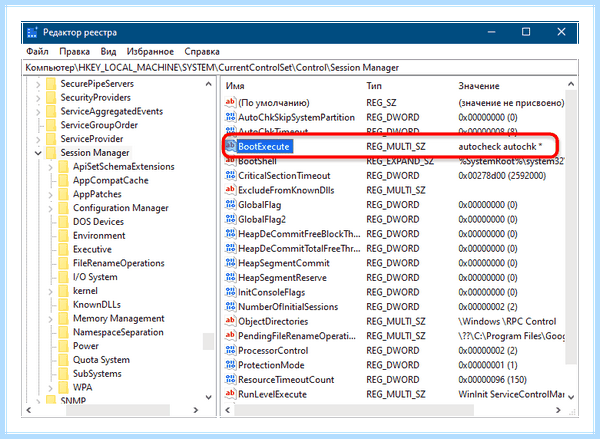Click the icon of the (По умолчанию) value
600x439 pixels.
pyautogui.click(x=230, y=103)
